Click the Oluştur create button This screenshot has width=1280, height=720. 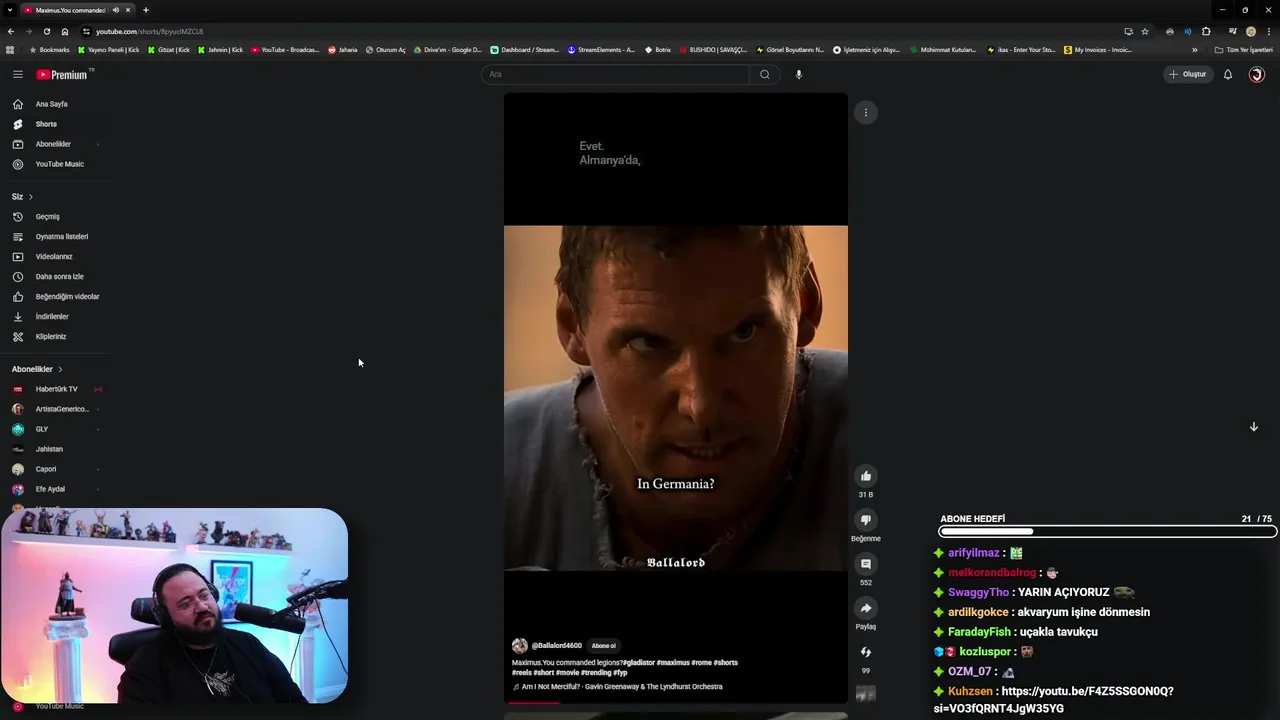(x=1188, y=74)
